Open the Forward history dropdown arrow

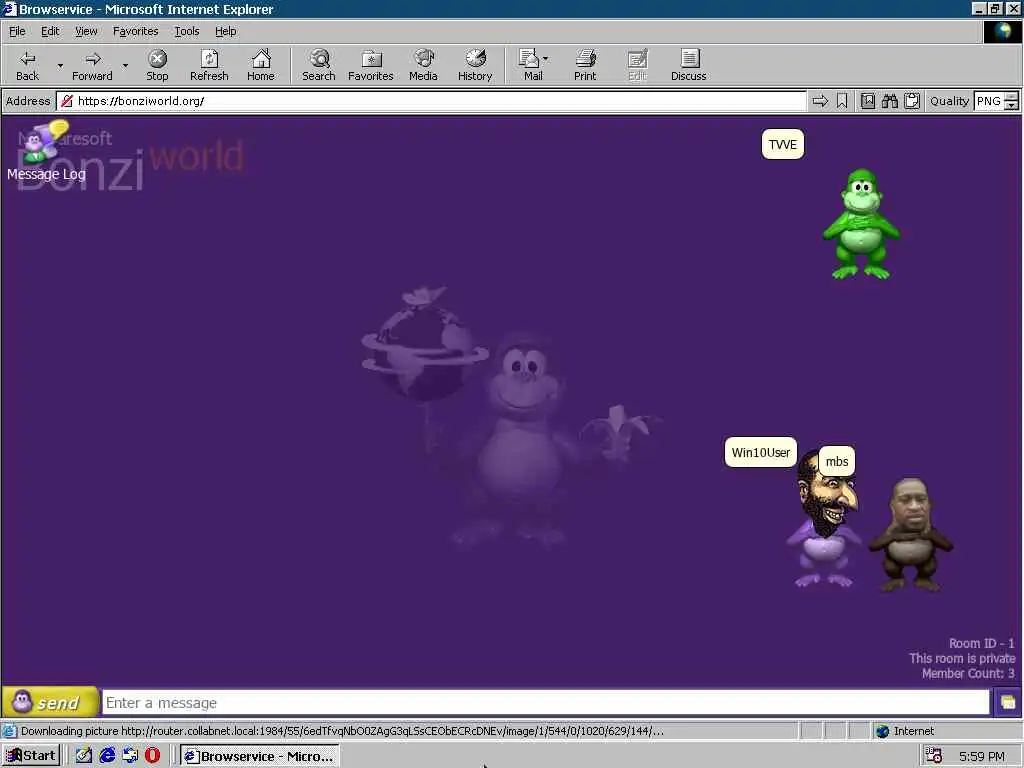(125, 65)
